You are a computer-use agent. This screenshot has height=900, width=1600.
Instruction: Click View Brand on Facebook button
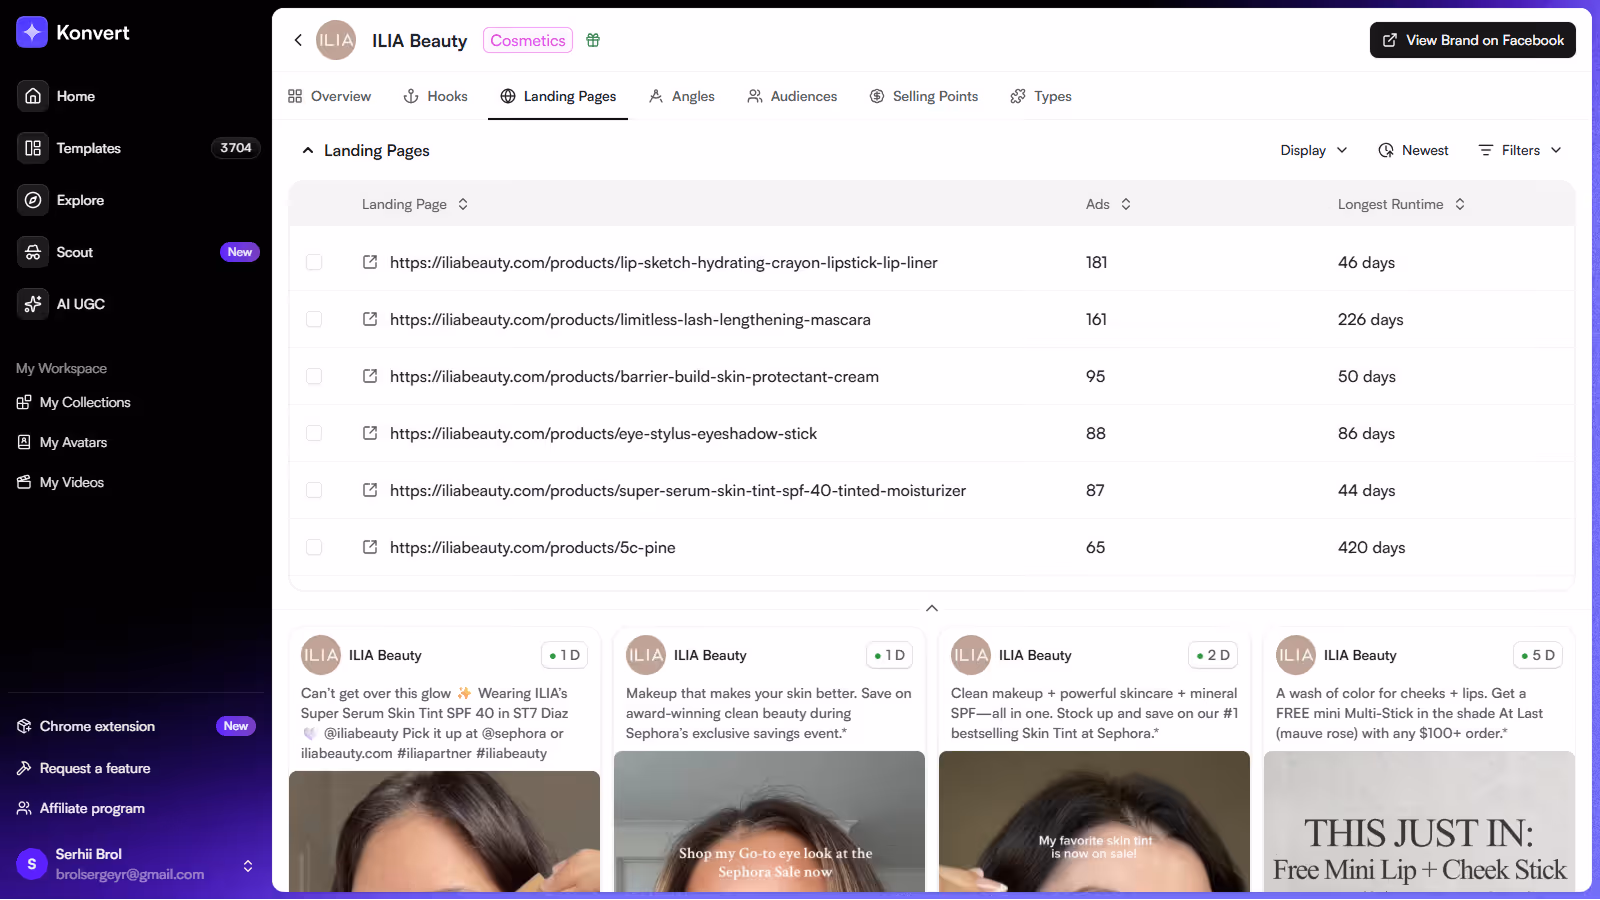[x=1473, y=40]
